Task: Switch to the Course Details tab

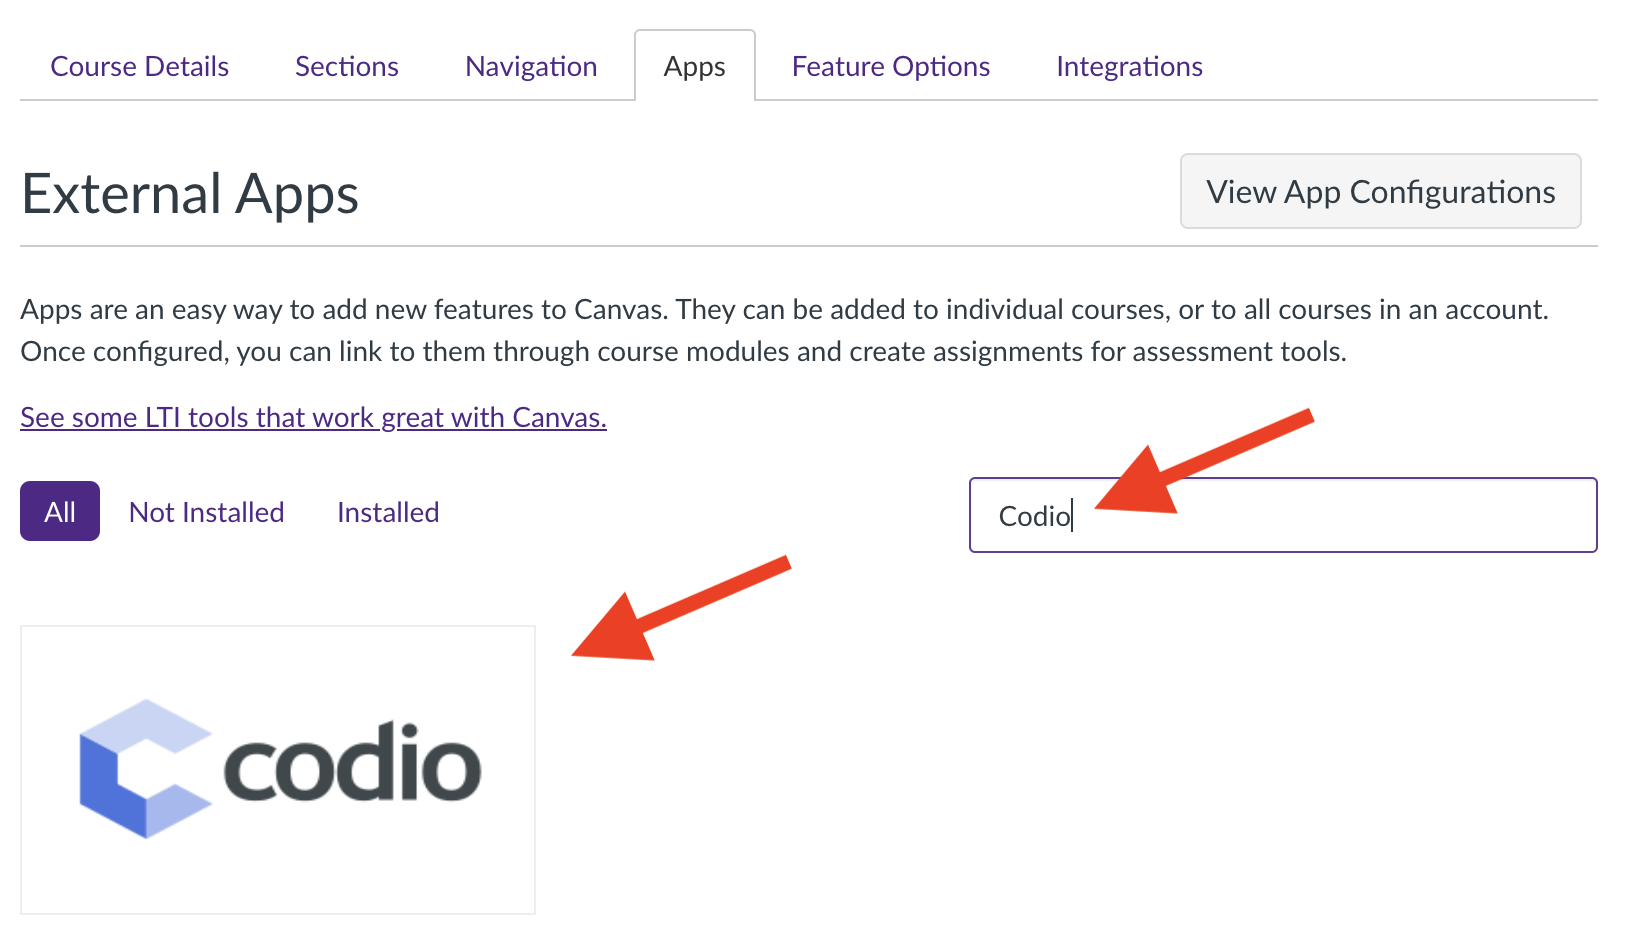Action: pos(140,67)
